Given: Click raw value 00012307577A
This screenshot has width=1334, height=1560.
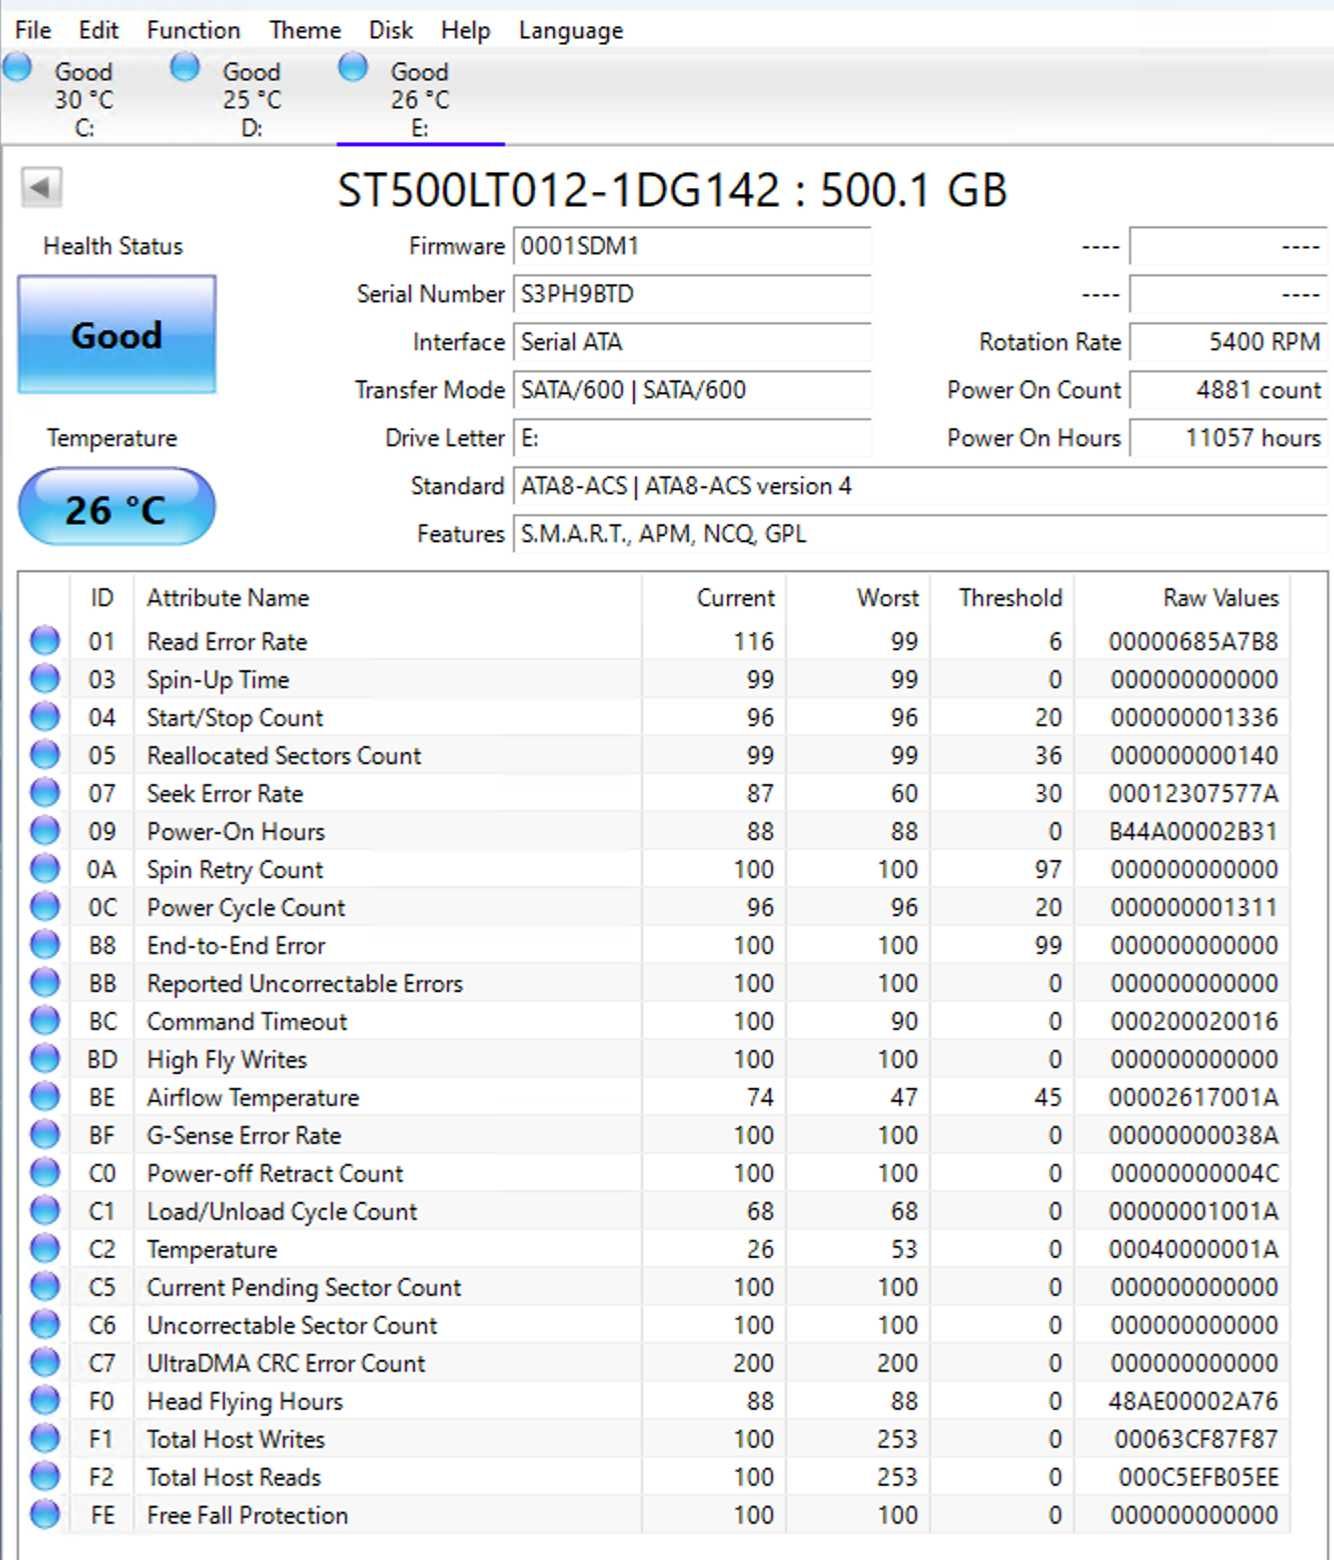Looking at the screenshot, I should click(1193, 793).
